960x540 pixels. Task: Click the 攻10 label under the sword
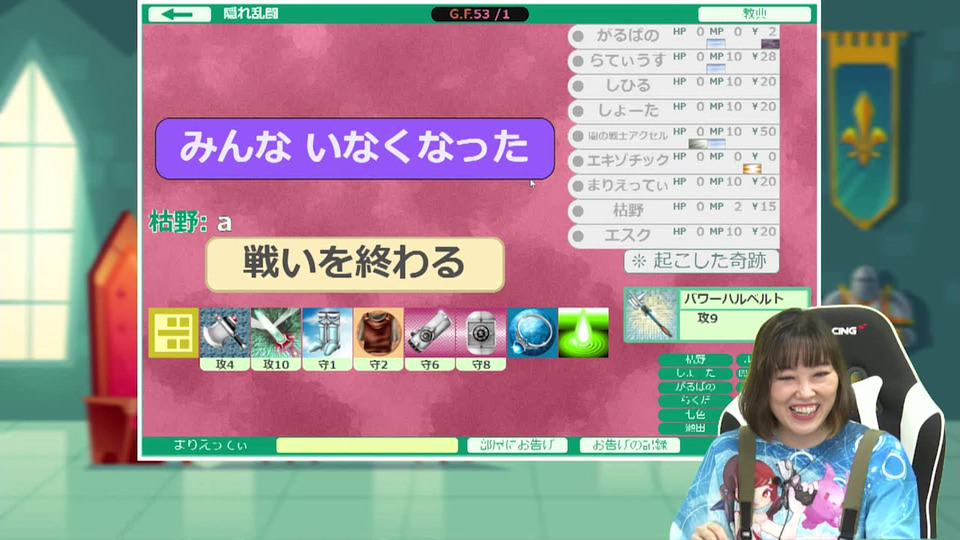point(276,364)
